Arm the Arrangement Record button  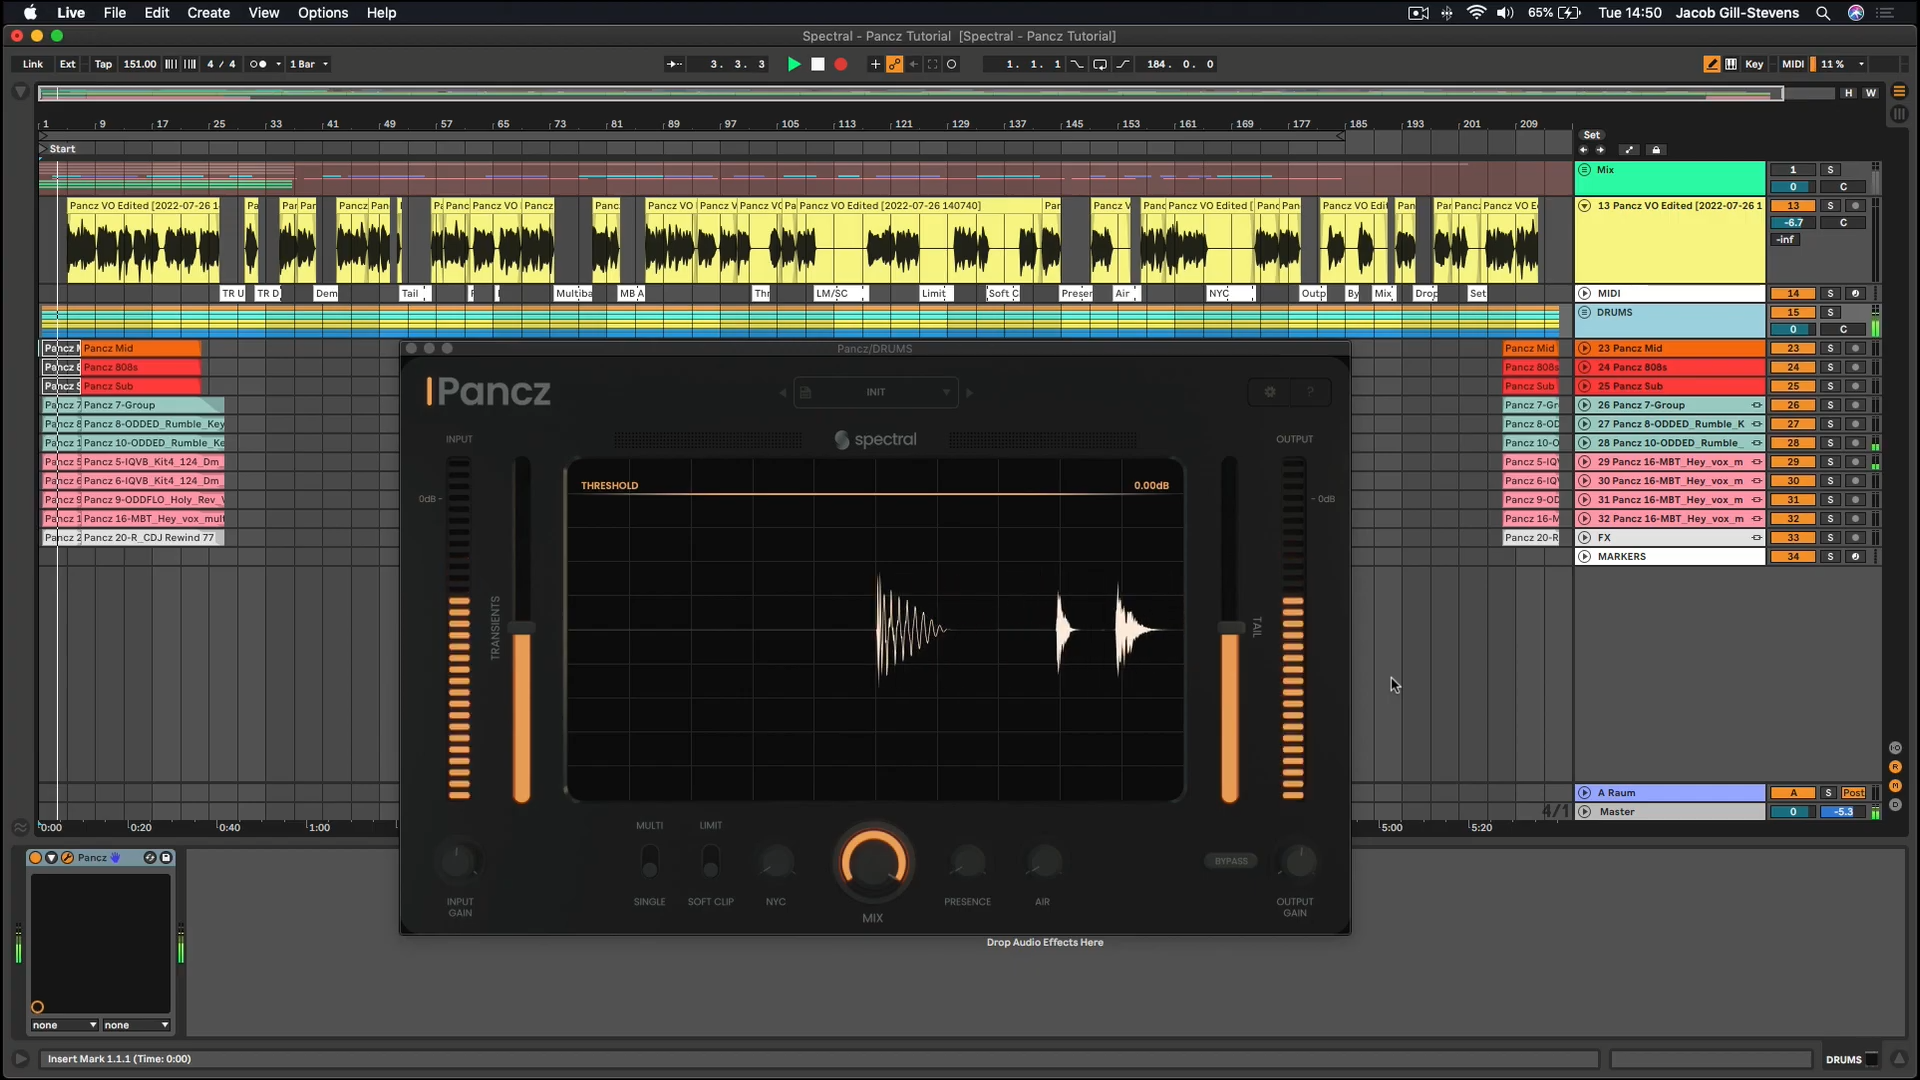841,64
